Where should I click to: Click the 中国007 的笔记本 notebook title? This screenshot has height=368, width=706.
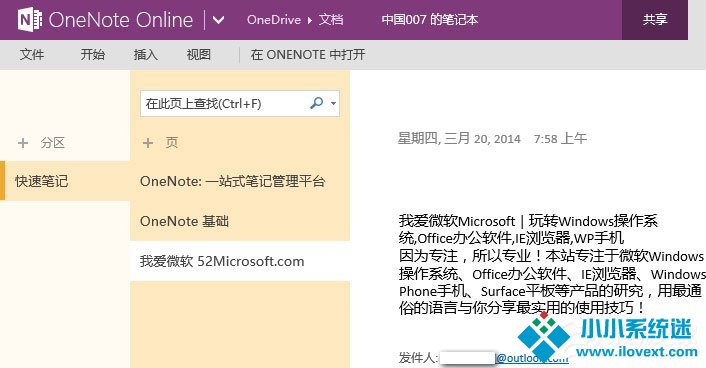click(x=430, y=20)
